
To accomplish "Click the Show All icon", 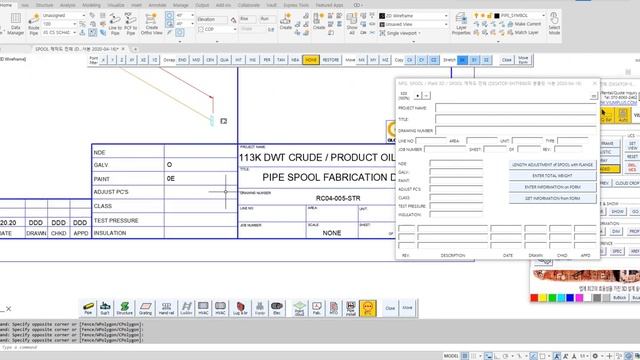I will click(x=351, y=24).
